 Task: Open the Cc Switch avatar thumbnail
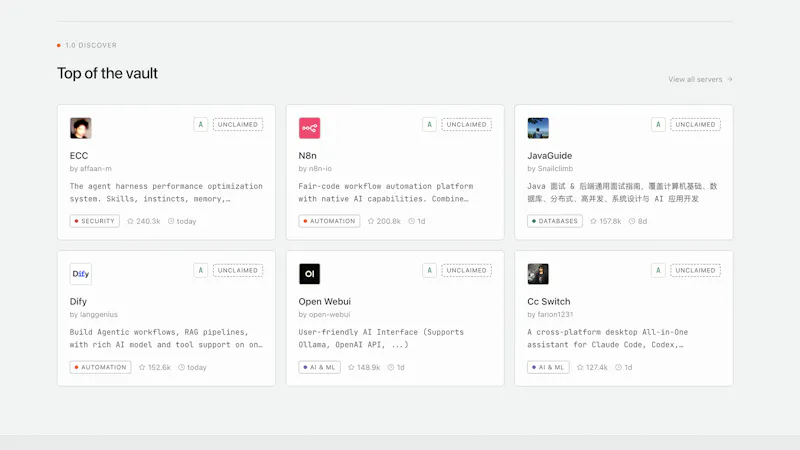click(538, 274)
